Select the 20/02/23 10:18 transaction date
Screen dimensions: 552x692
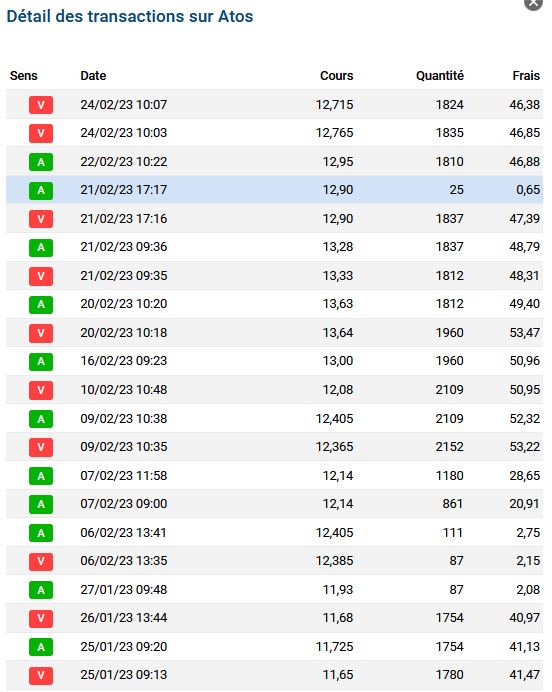124,333
